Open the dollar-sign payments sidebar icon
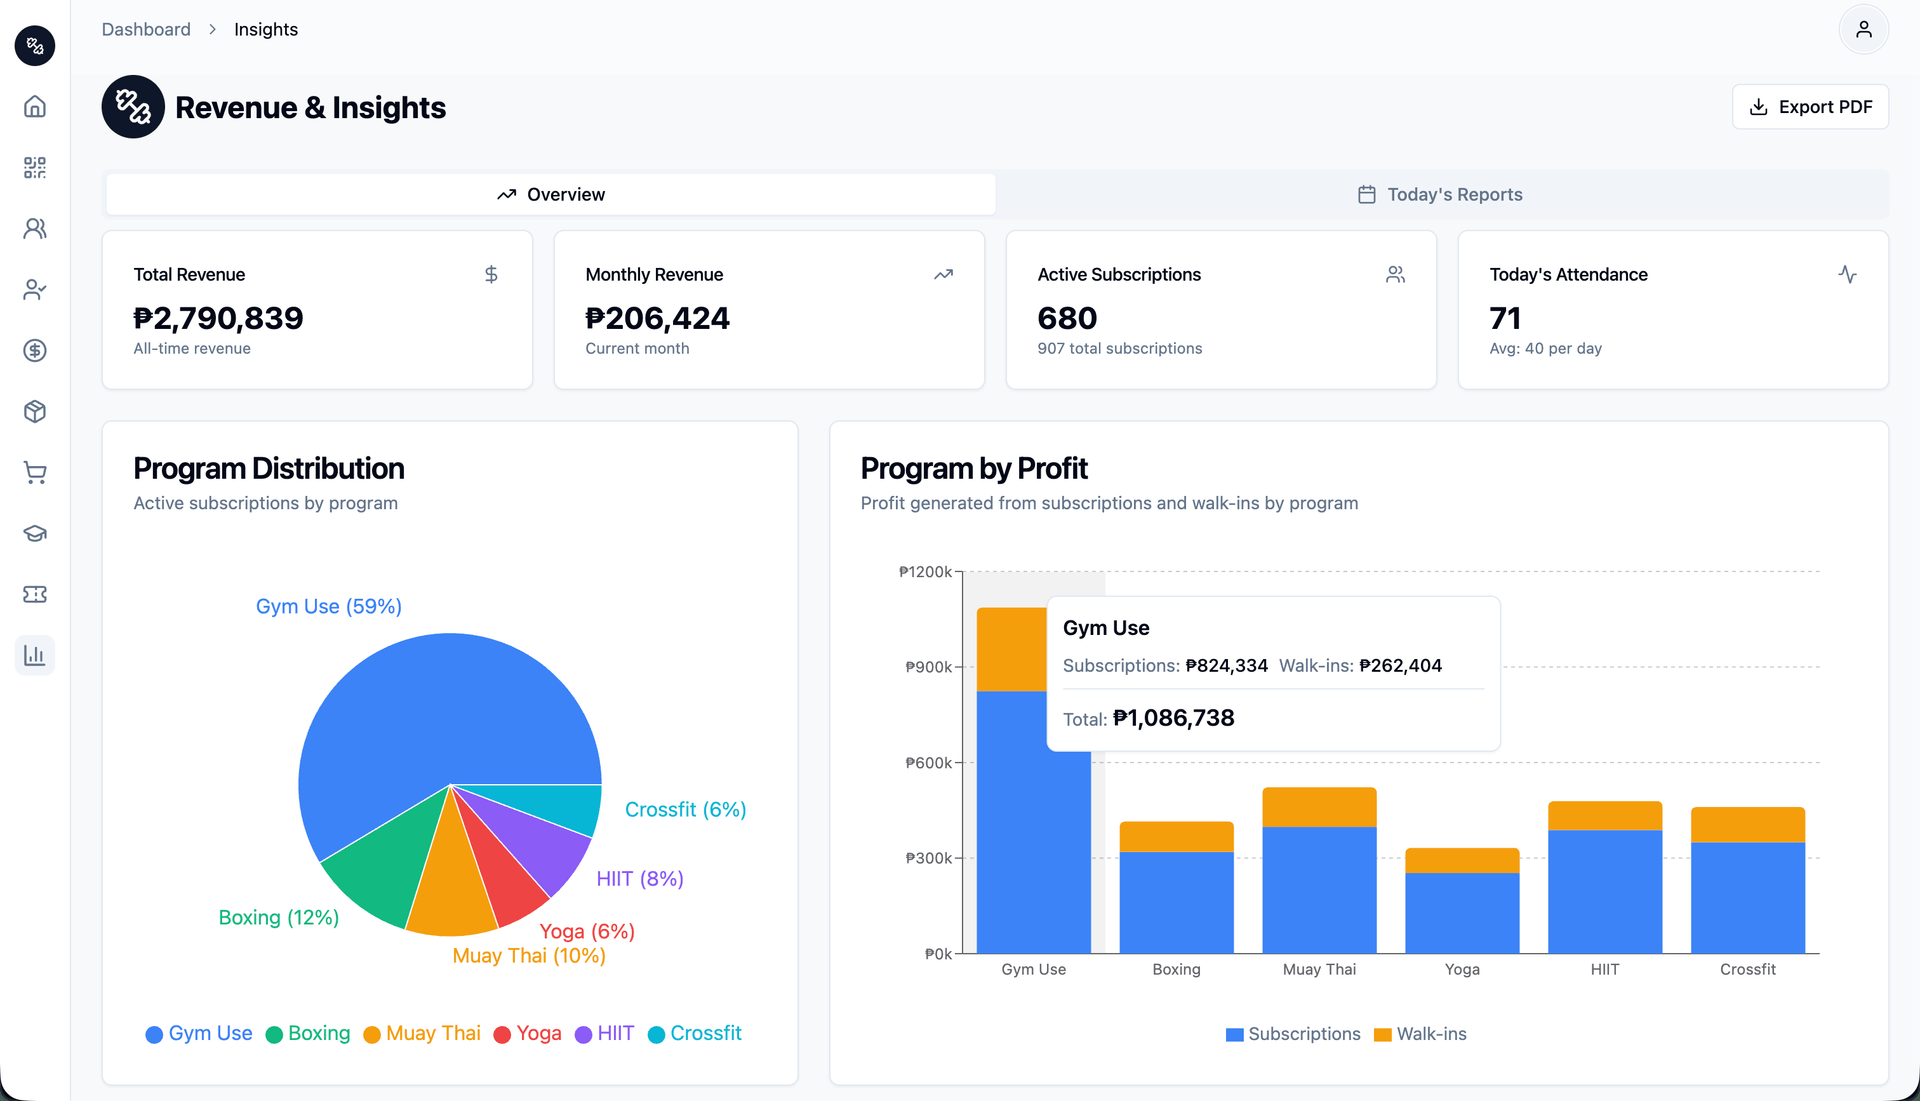Viewport: 1920px width, 1101px height. tap(35, 351)
